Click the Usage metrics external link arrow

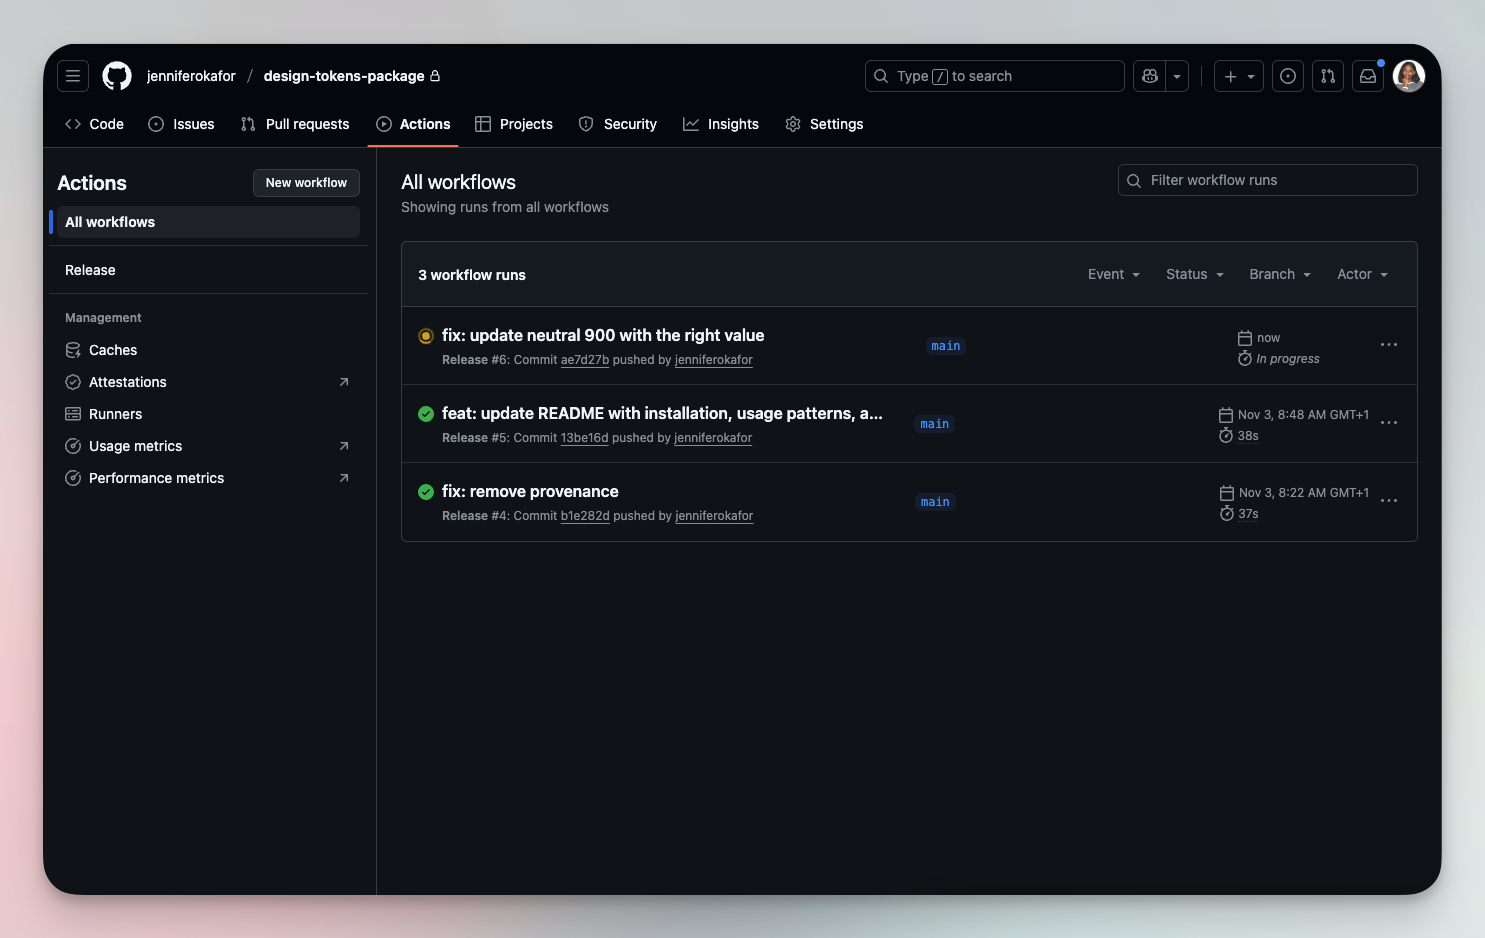pyautogui.click(x=344, y=446)
